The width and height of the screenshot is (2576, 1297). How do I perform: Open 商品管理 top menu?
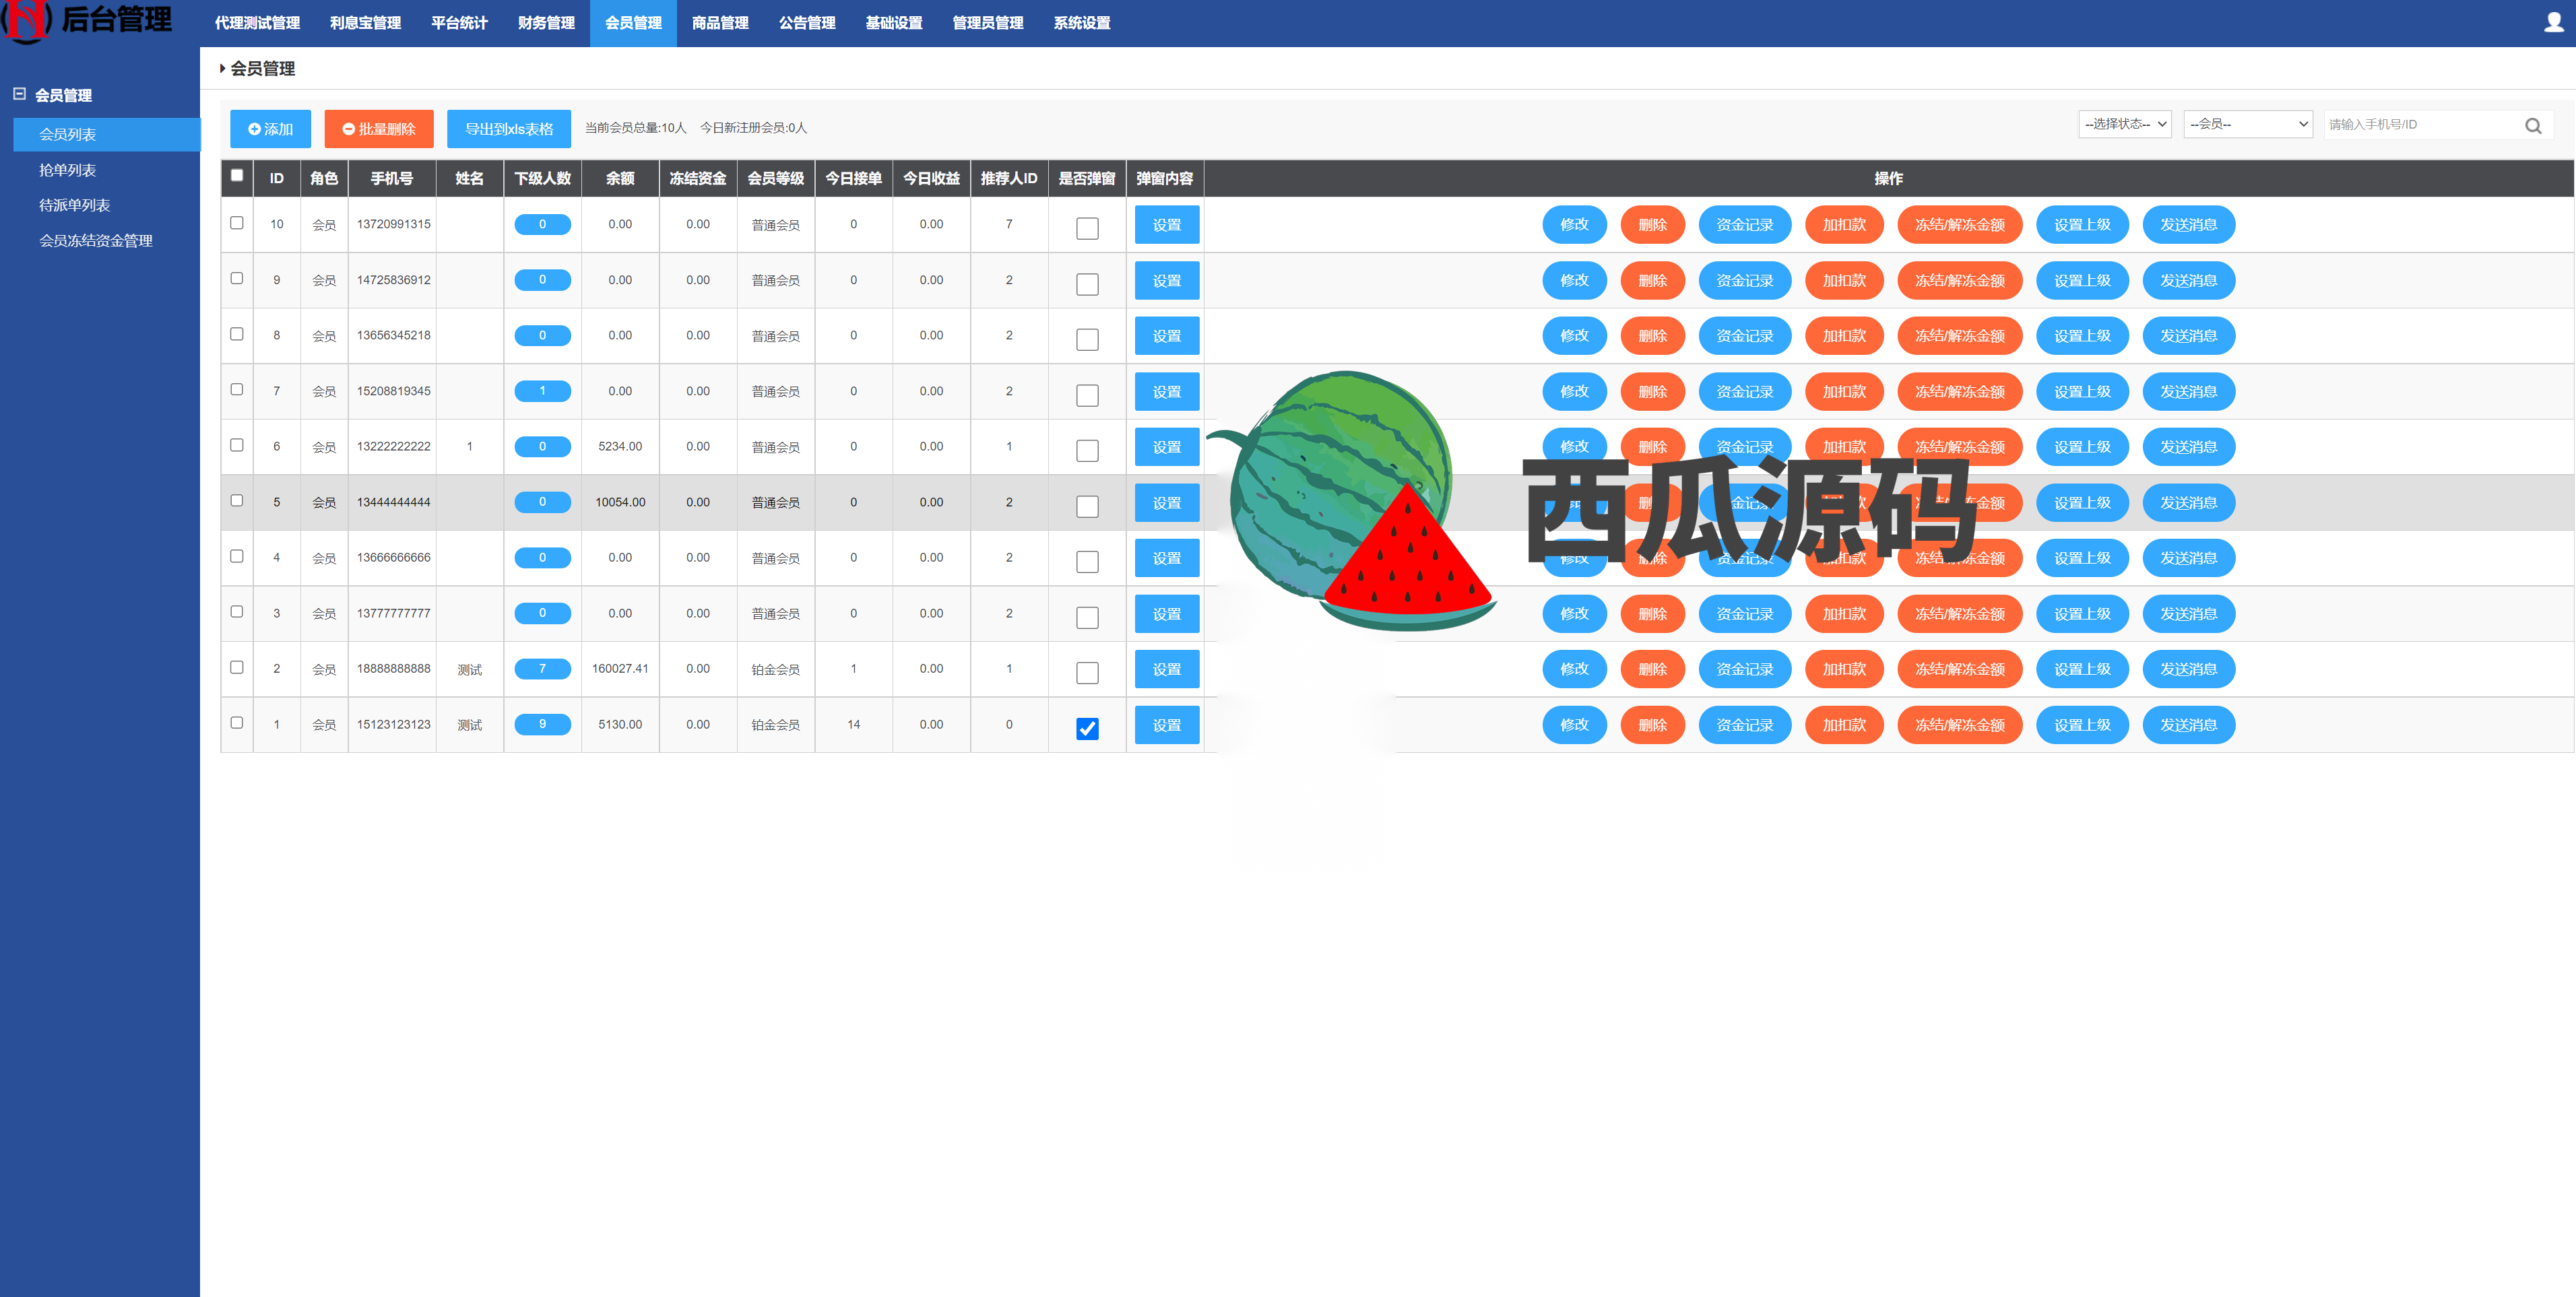click(x=720, y=23)
